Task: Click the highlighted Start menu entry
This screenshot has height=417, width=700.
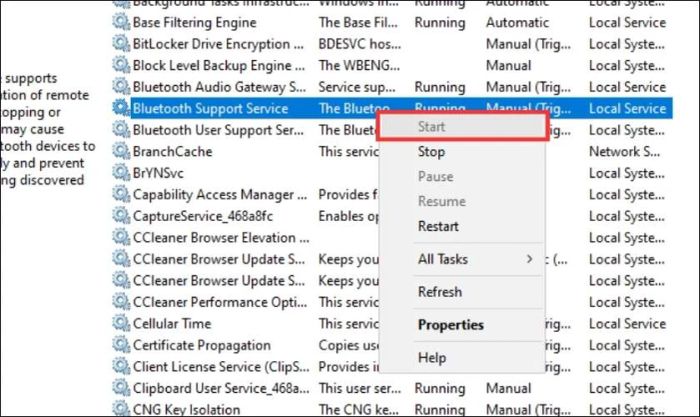Action: [x=462, y=127]
